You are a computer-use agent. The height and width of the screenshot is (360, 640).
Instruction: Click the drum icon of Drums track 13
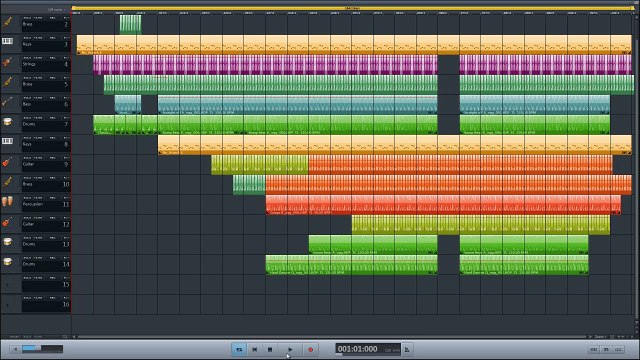(x=7, y=242)
